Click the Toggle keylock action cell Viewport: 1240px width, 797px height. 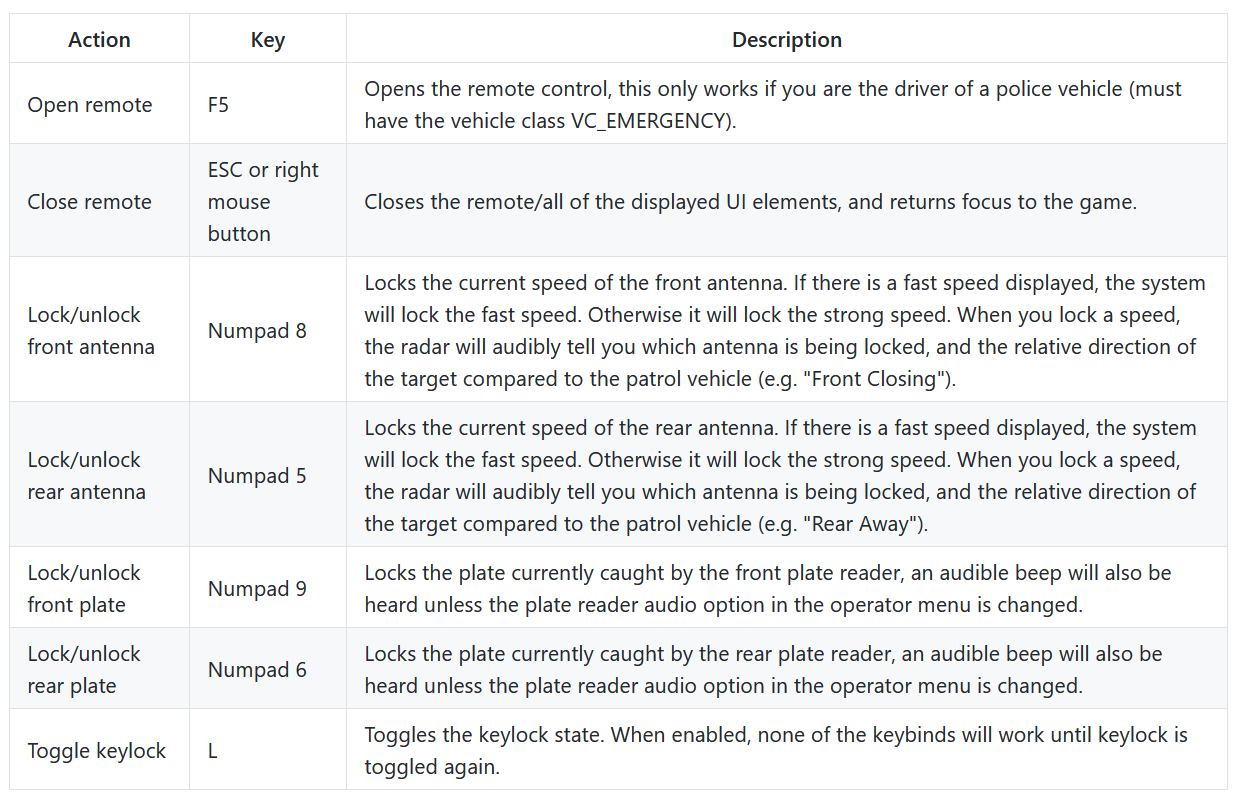(99, 750)
